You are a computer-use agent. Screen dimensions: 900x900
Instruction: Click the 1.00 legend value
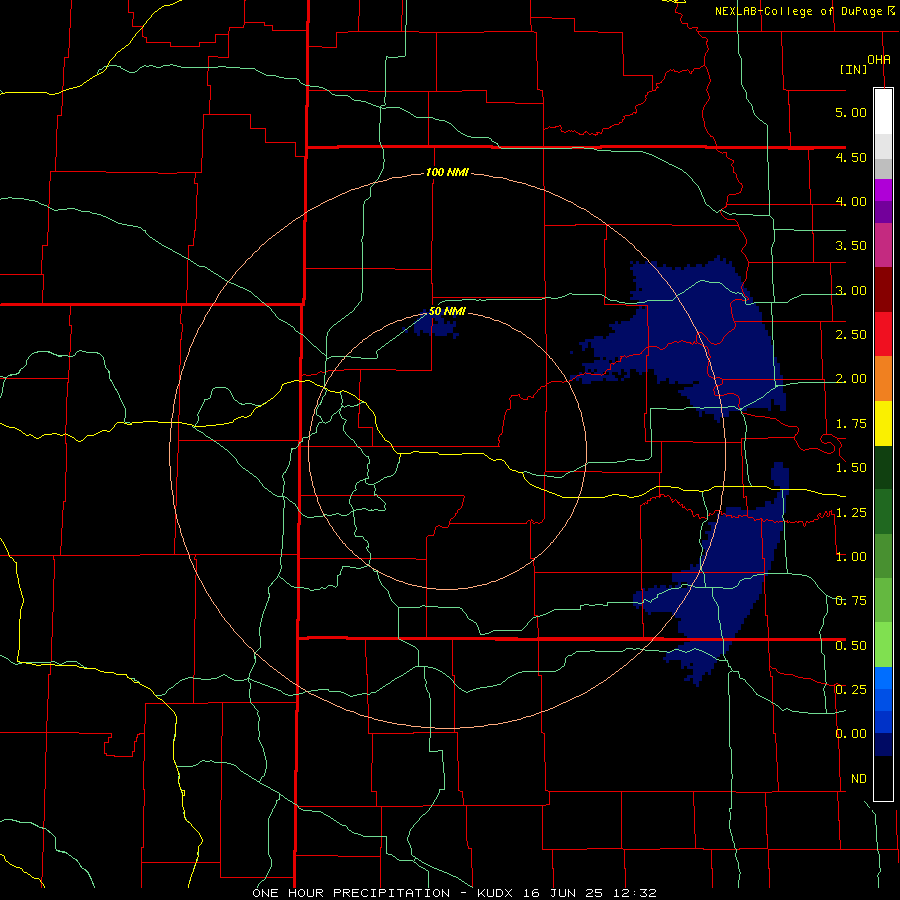click(851, 557)
